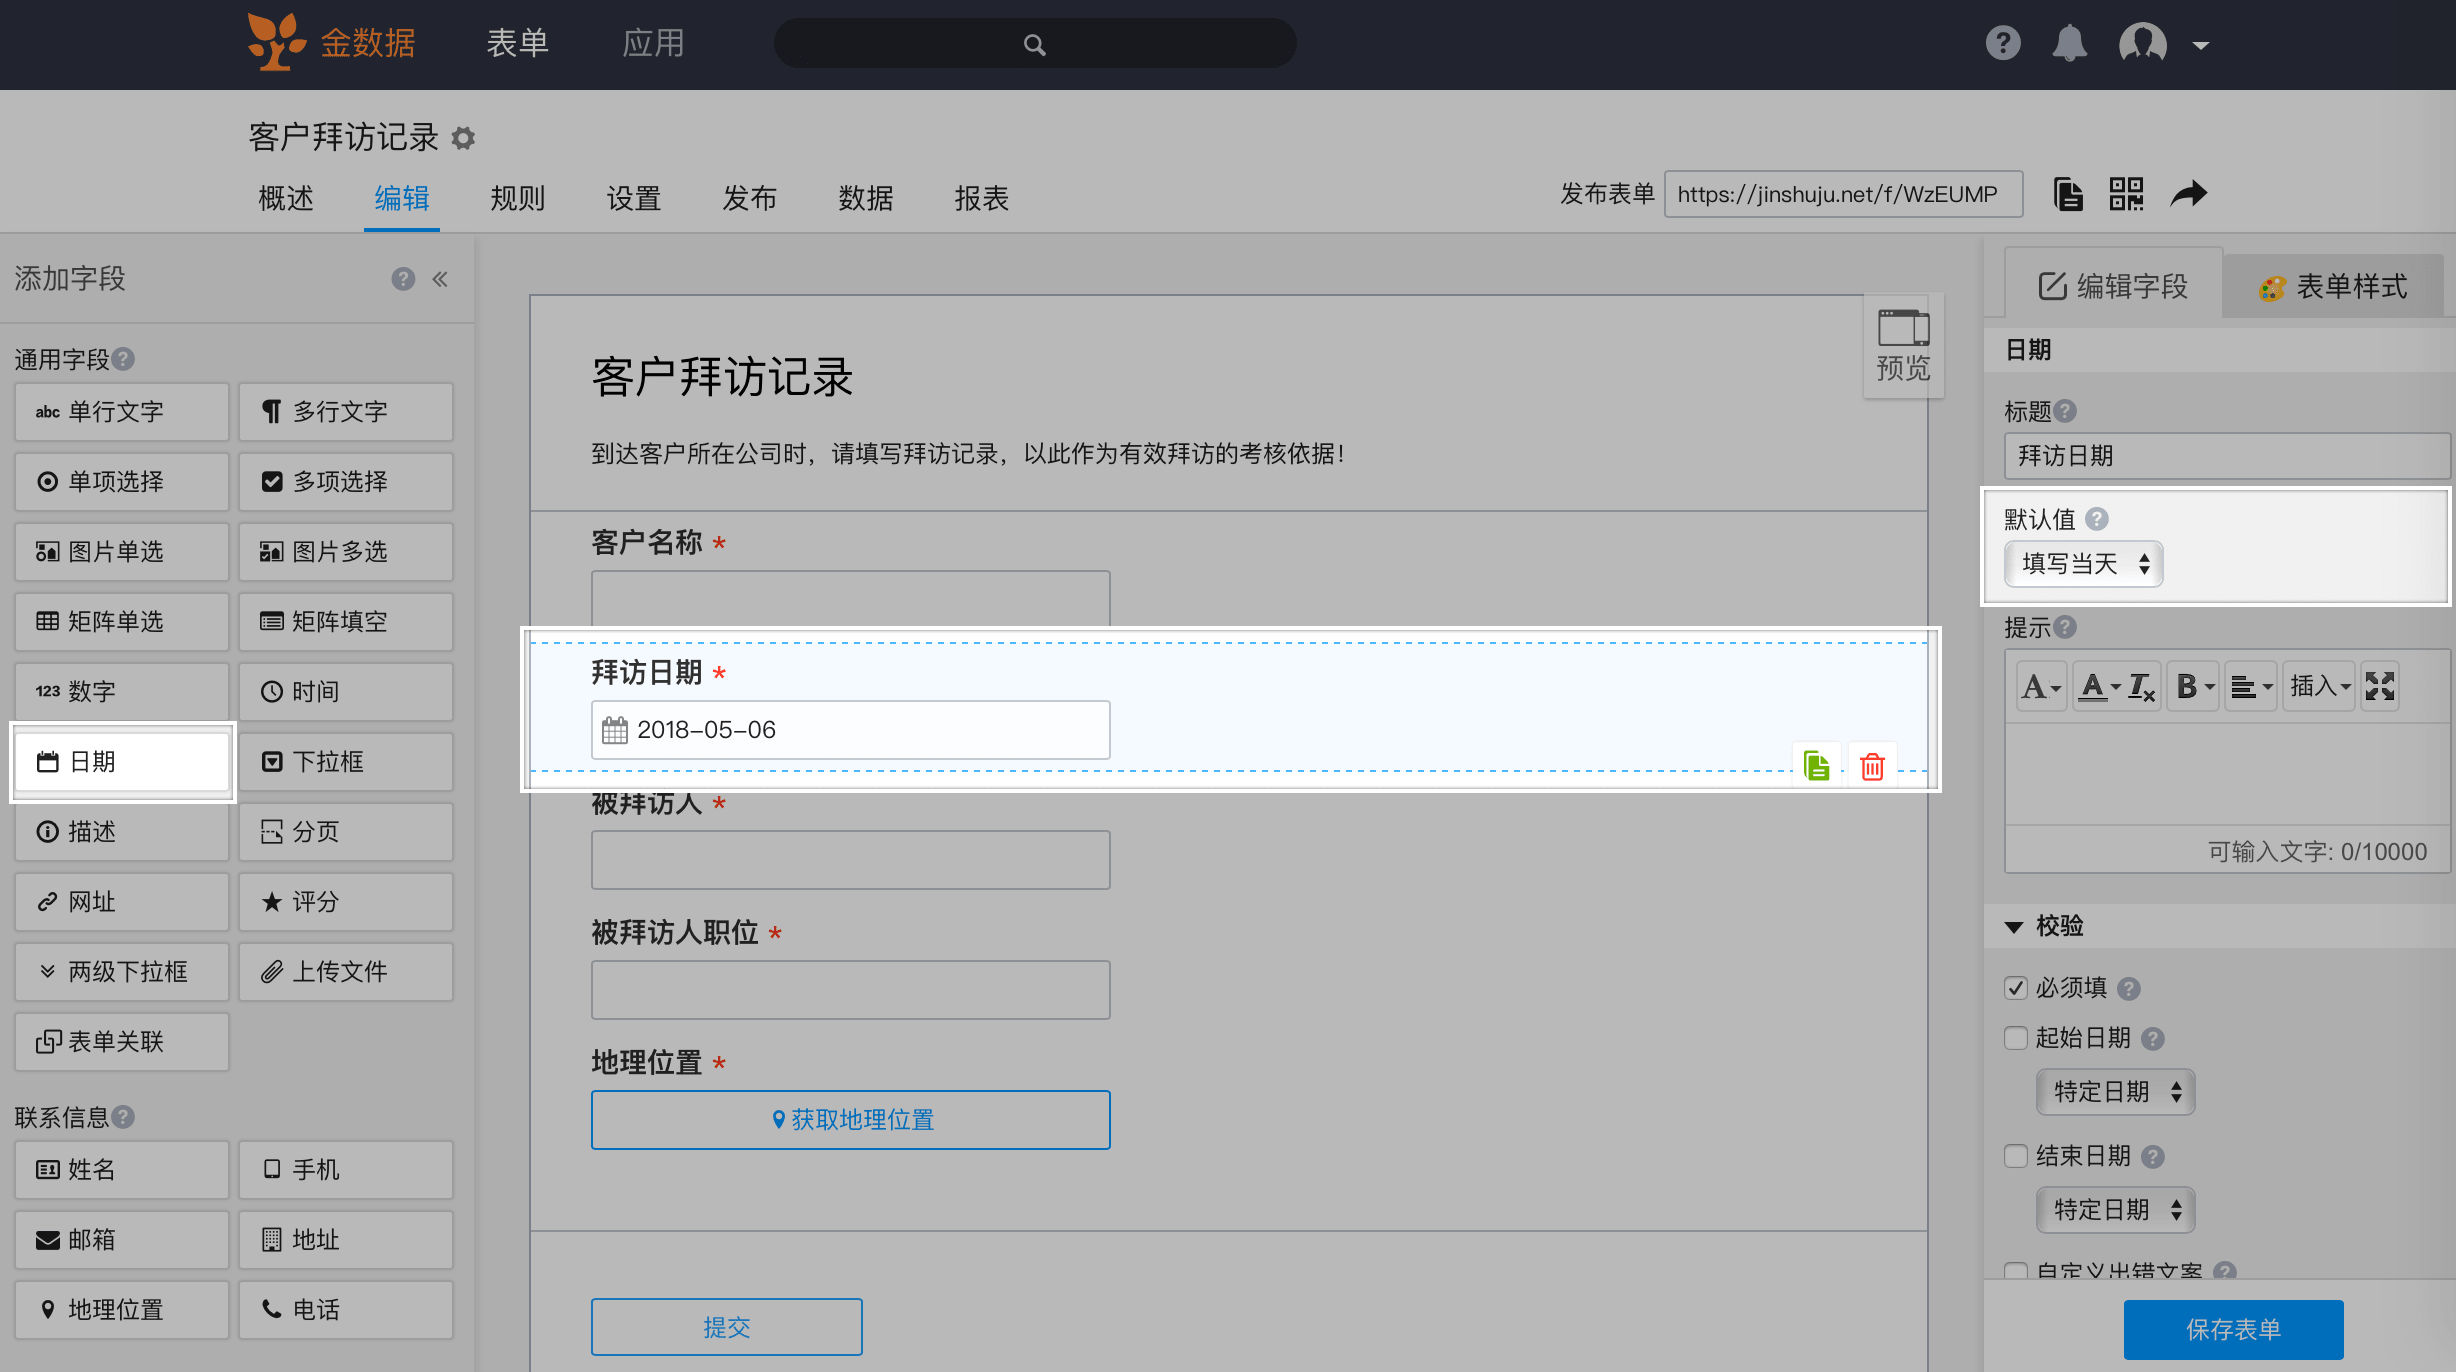2456x1372 pixels.
Task: Click the form settings gear icon
Action: point(463,138)
